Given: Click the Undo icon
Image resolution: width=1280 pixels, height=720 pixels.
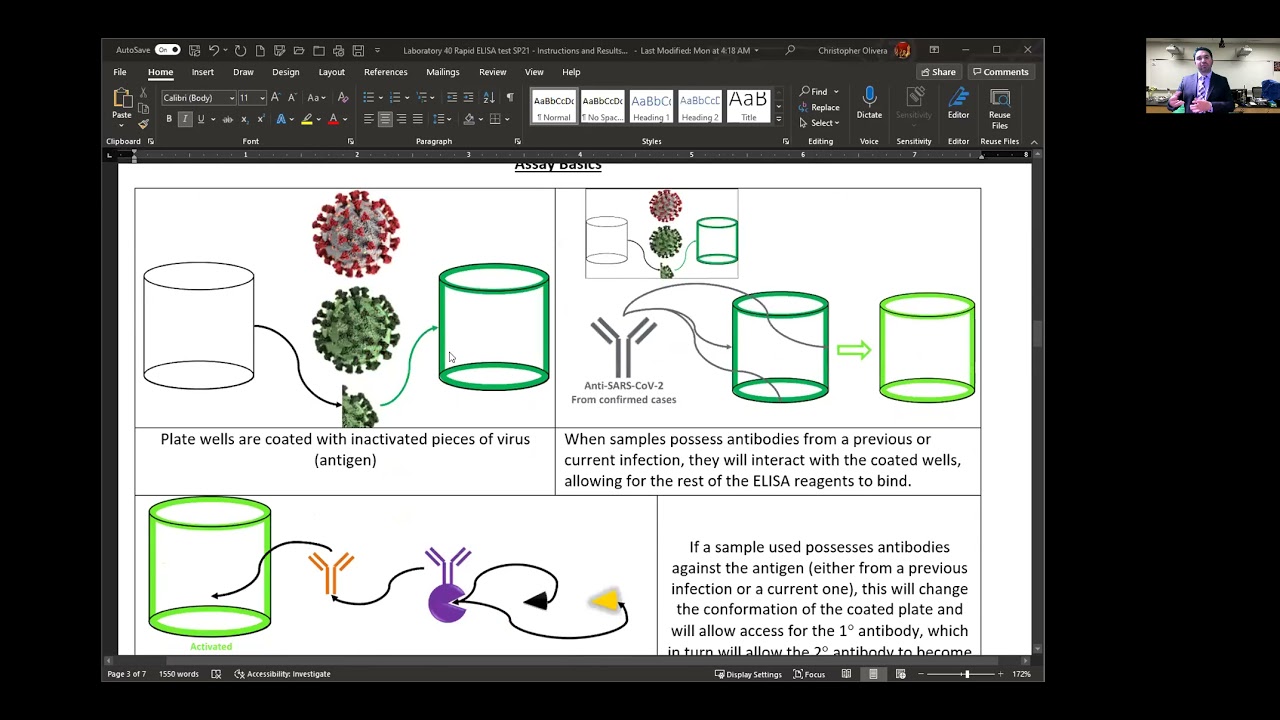Looking at the screenshot, I should point(214,50).
